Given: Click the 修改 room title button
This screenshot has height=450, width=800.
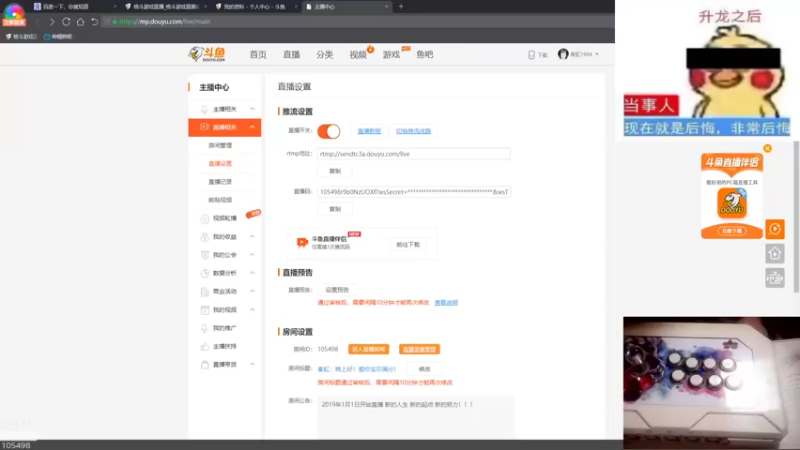Looking at the screenshot, I should [424, 369].
